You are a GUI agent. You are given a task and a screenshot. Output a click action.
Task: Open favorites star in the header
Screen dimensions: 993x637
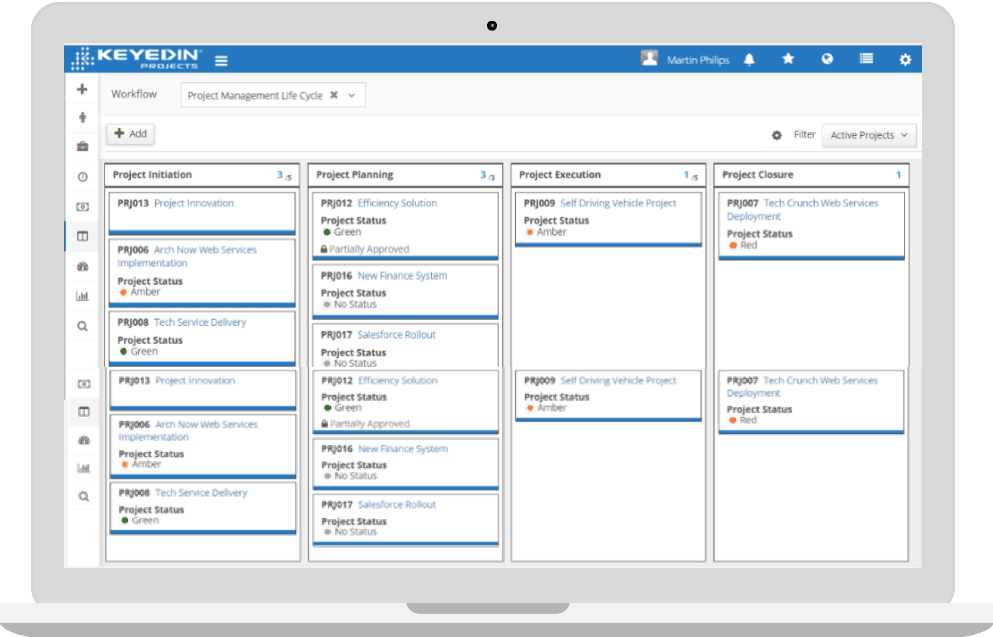tap(788, 59)
